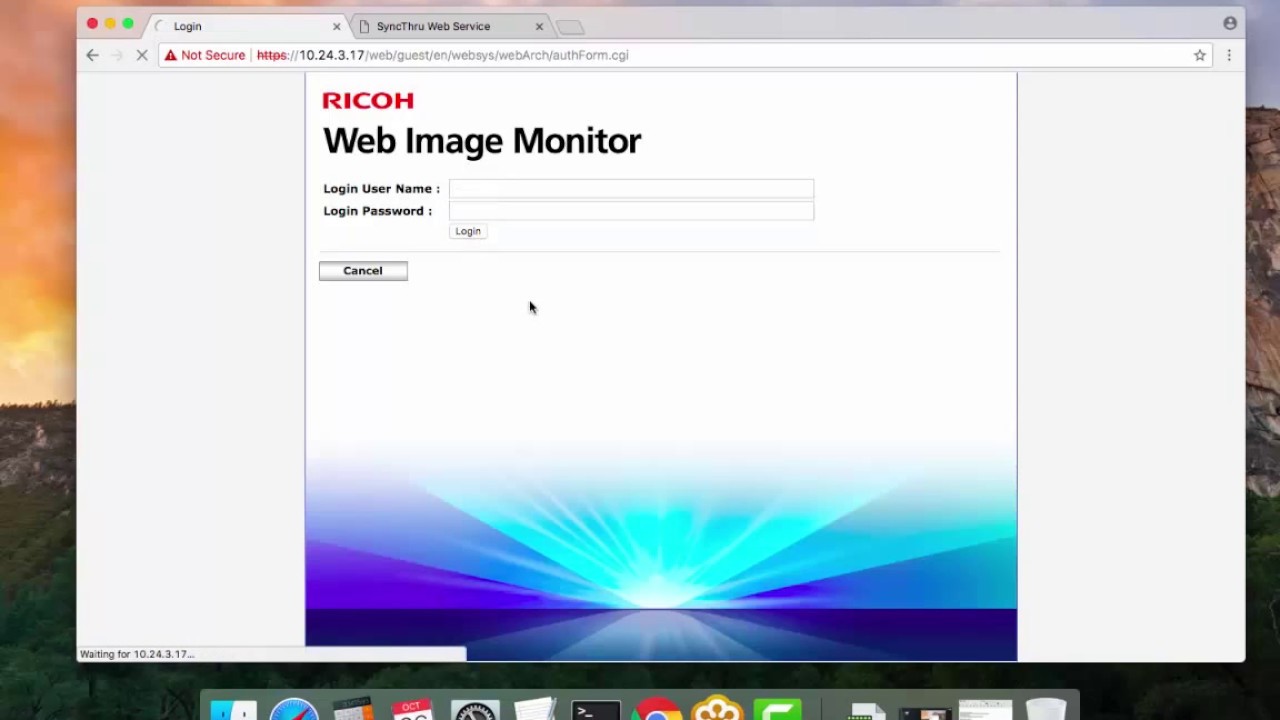This screenshot has height=720, width=1280.
Task: Open the Trash in the dock
Action: pyautogui.click(x=1046, y=710)
